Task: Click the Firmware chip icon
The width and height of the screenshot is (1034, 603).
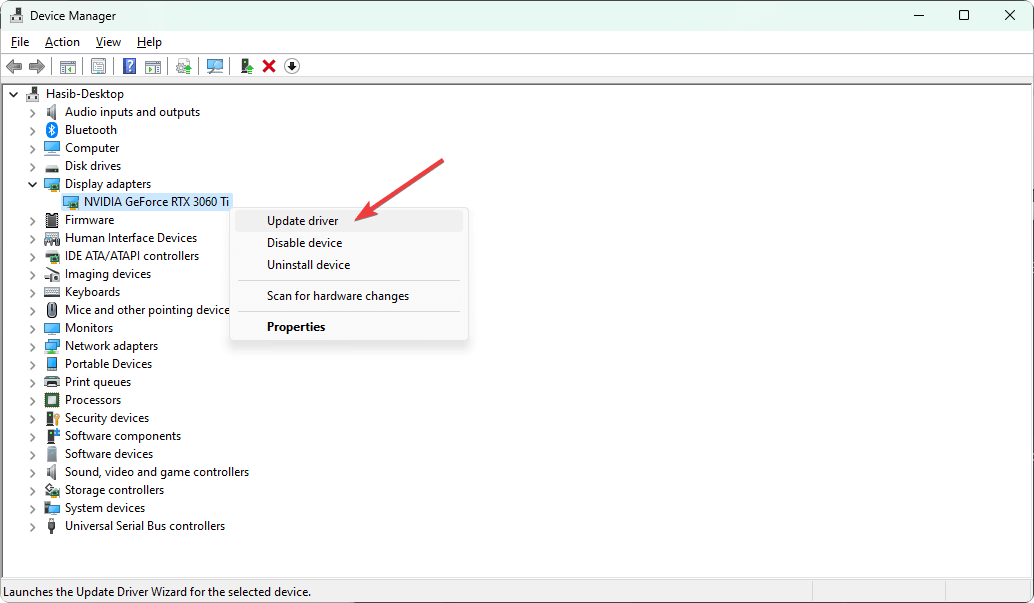Action: (x=51, y=220)
